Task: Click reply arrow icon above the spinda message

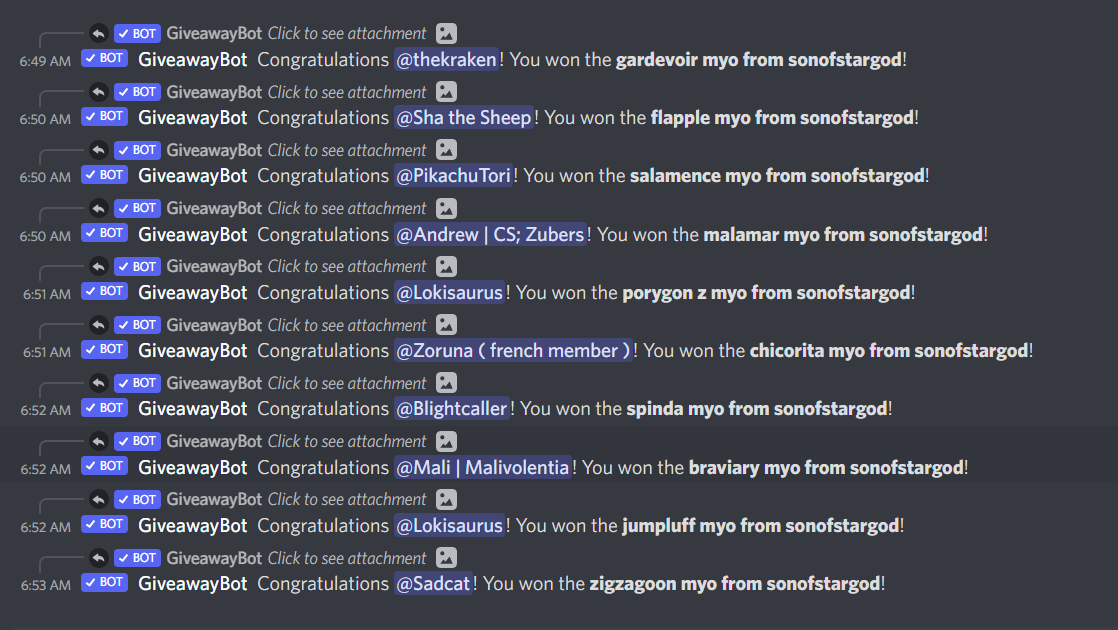Action: (x=98, y=383)
